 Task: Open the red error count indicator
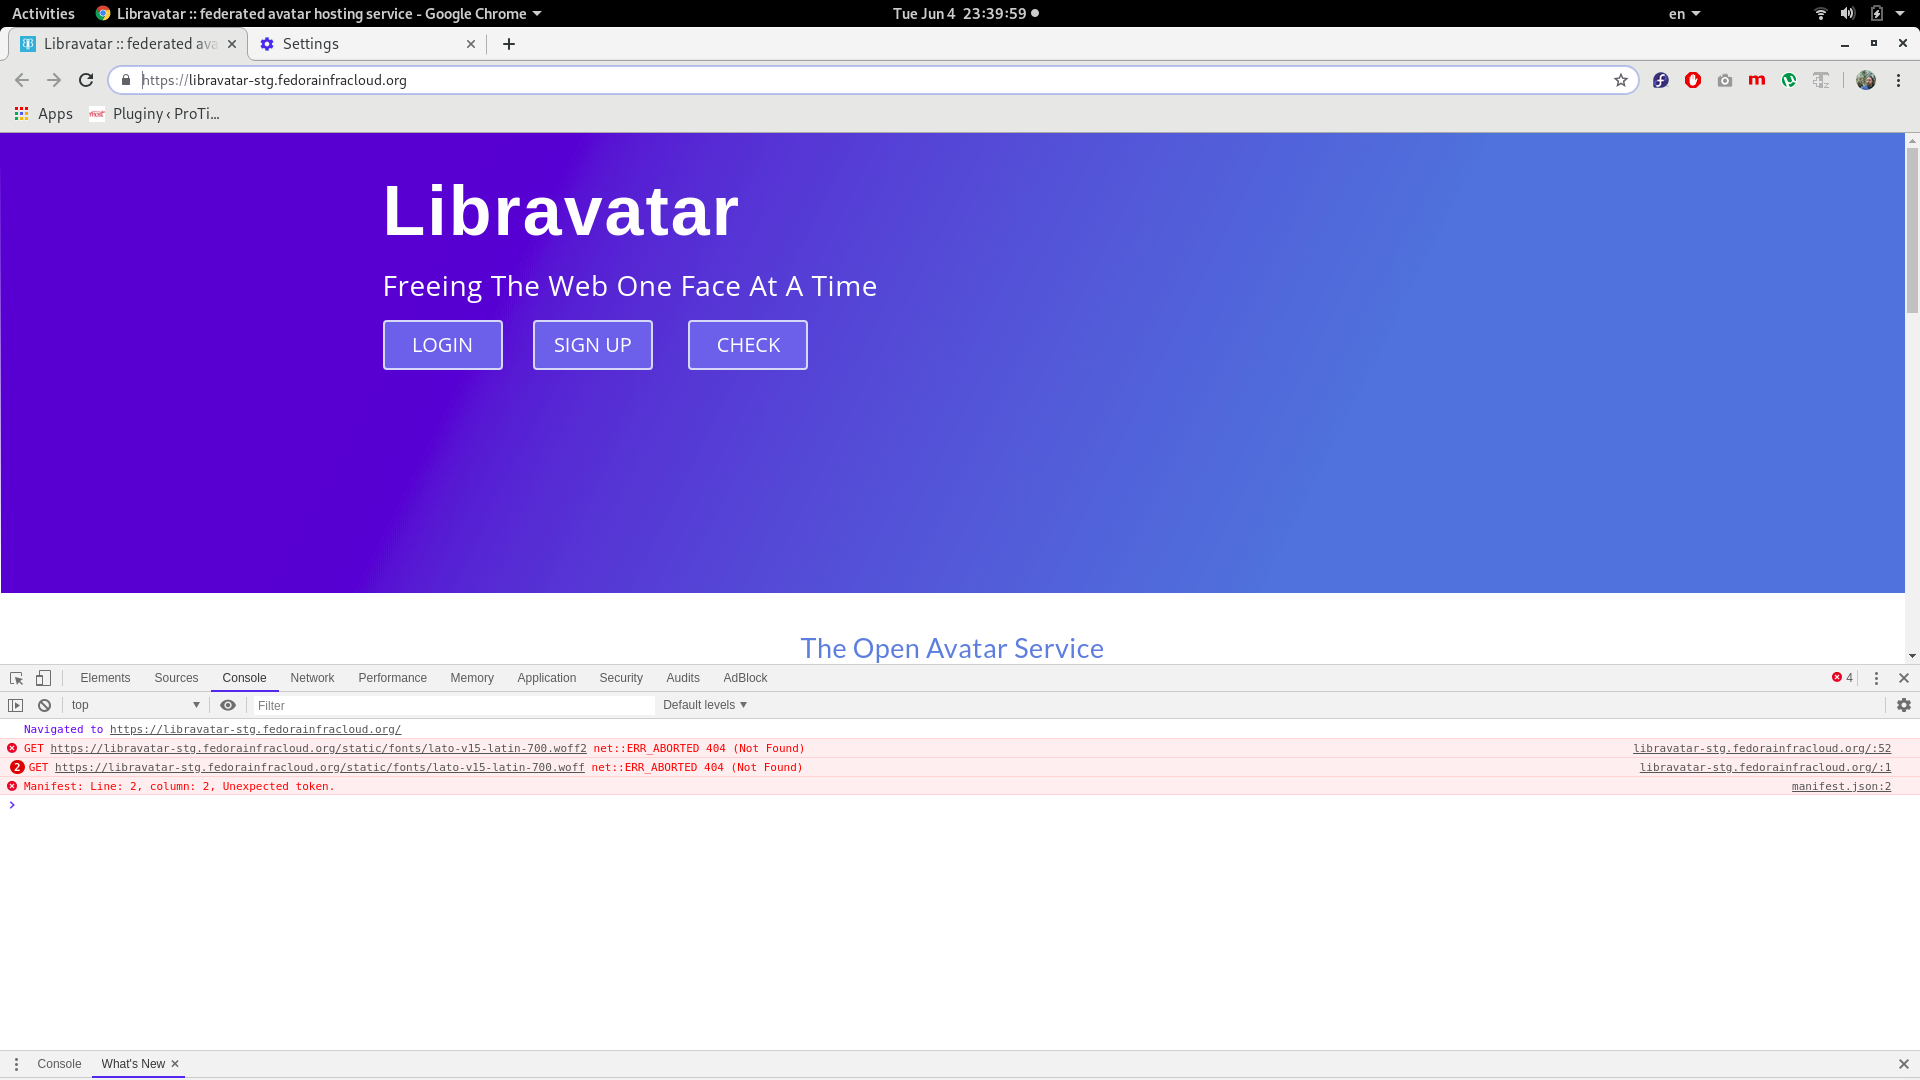[x=1842, y=678]
